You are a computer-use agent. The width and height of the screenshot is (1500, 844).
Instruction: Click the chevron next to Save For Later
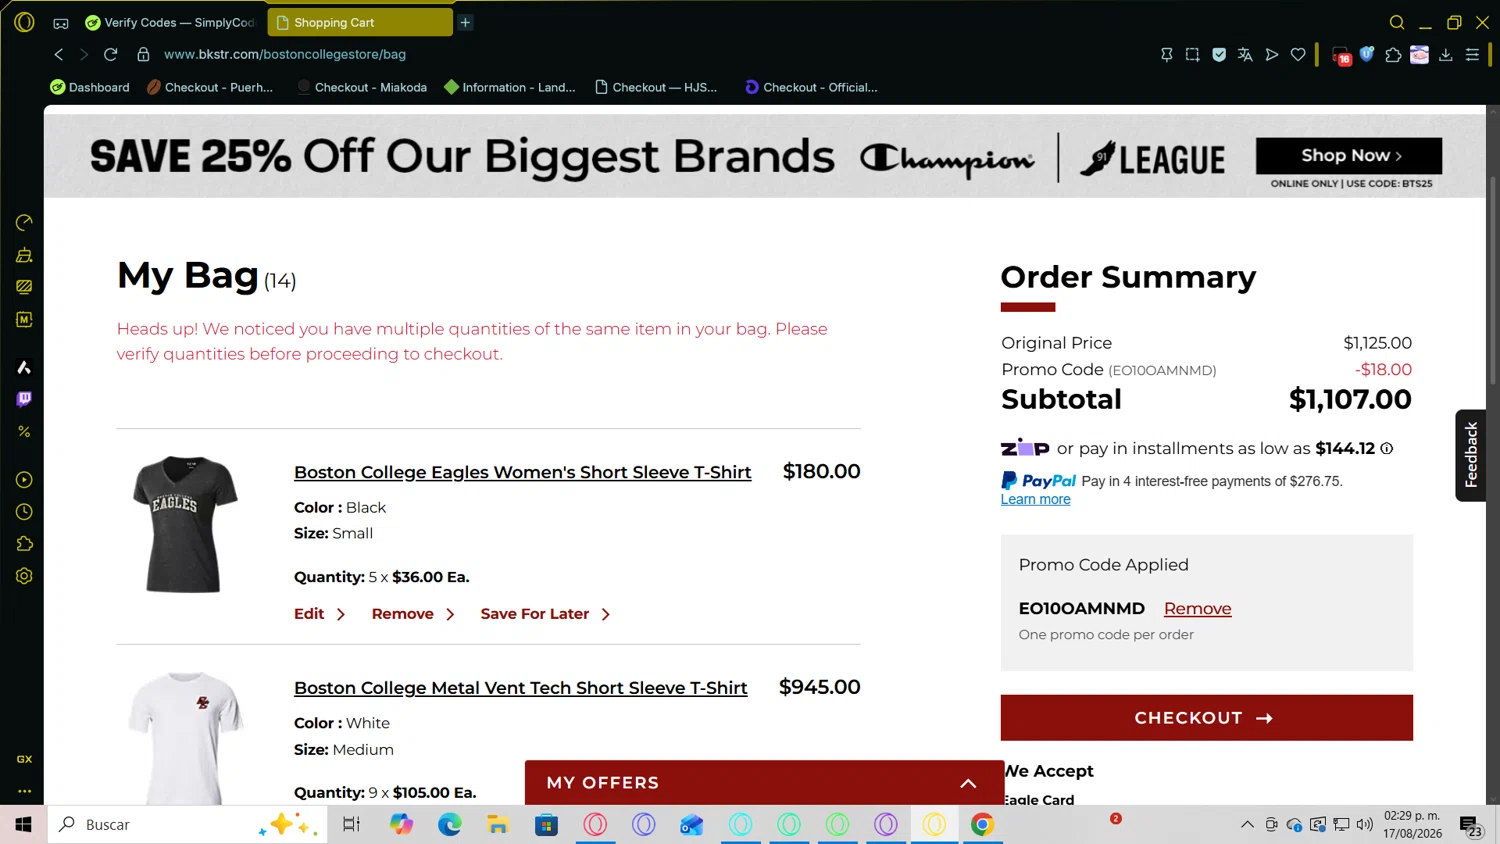pos(605,614)
